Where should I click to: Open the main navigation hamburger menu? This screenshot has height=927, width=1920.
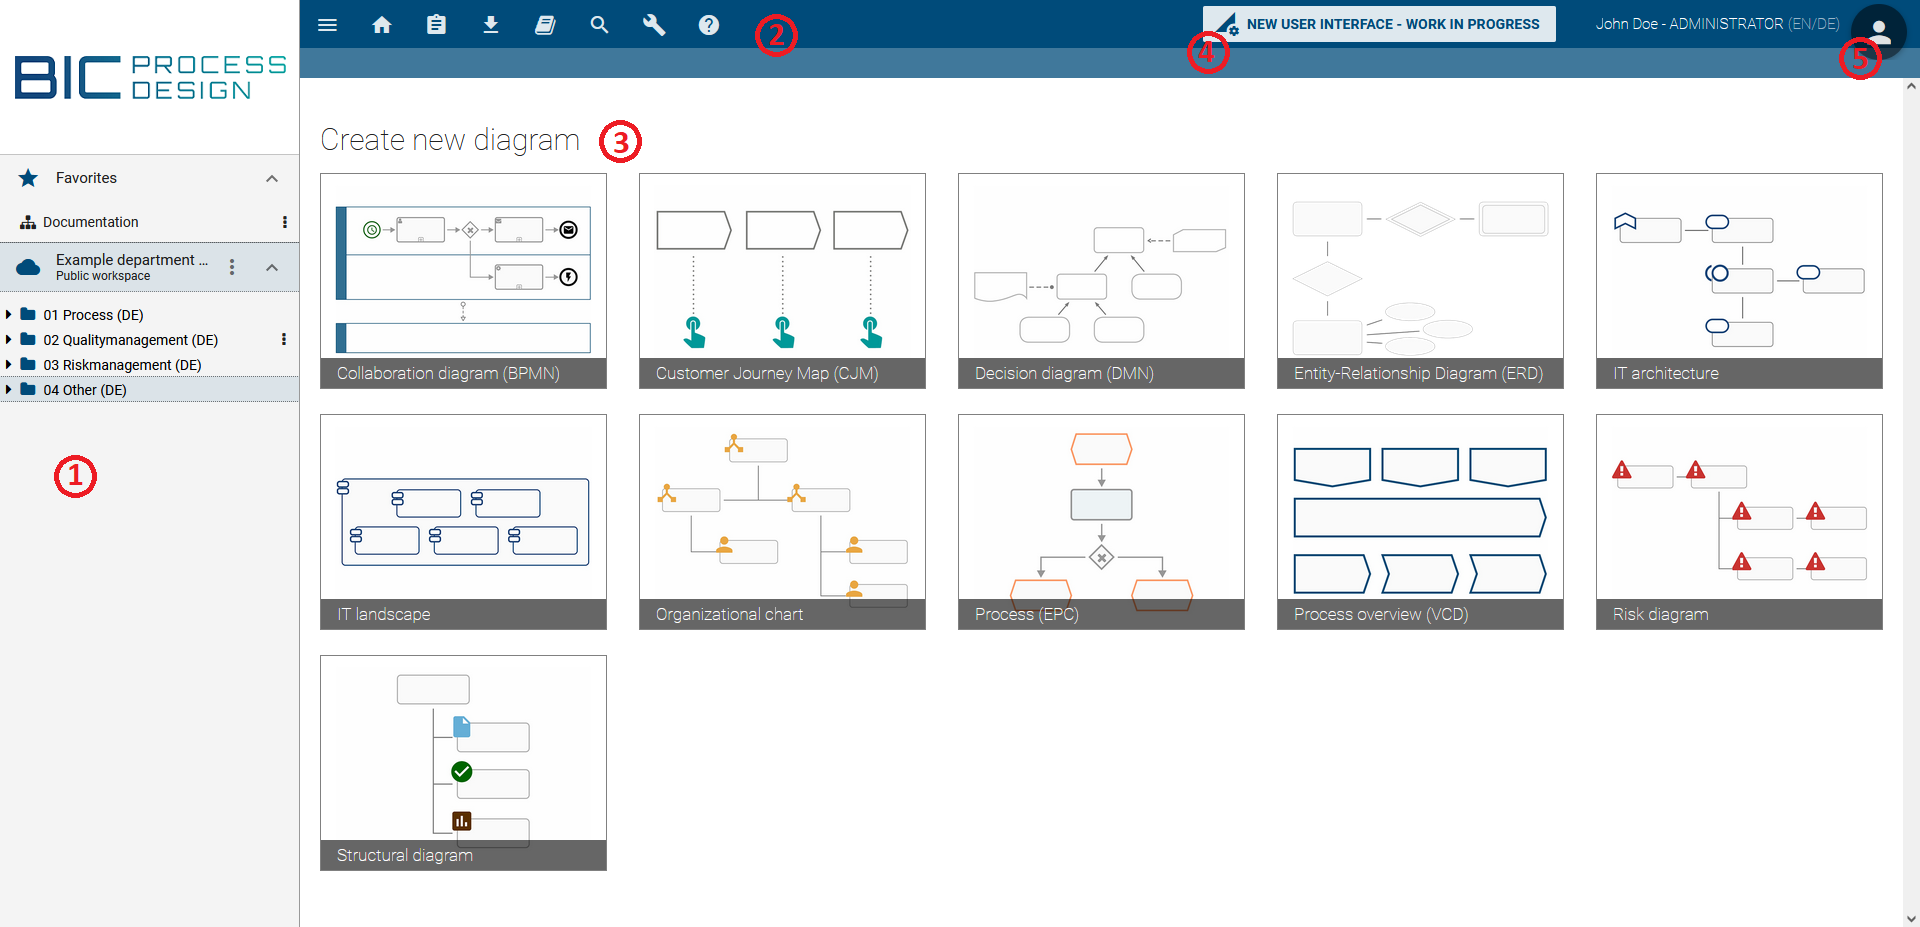pos(327,24)
